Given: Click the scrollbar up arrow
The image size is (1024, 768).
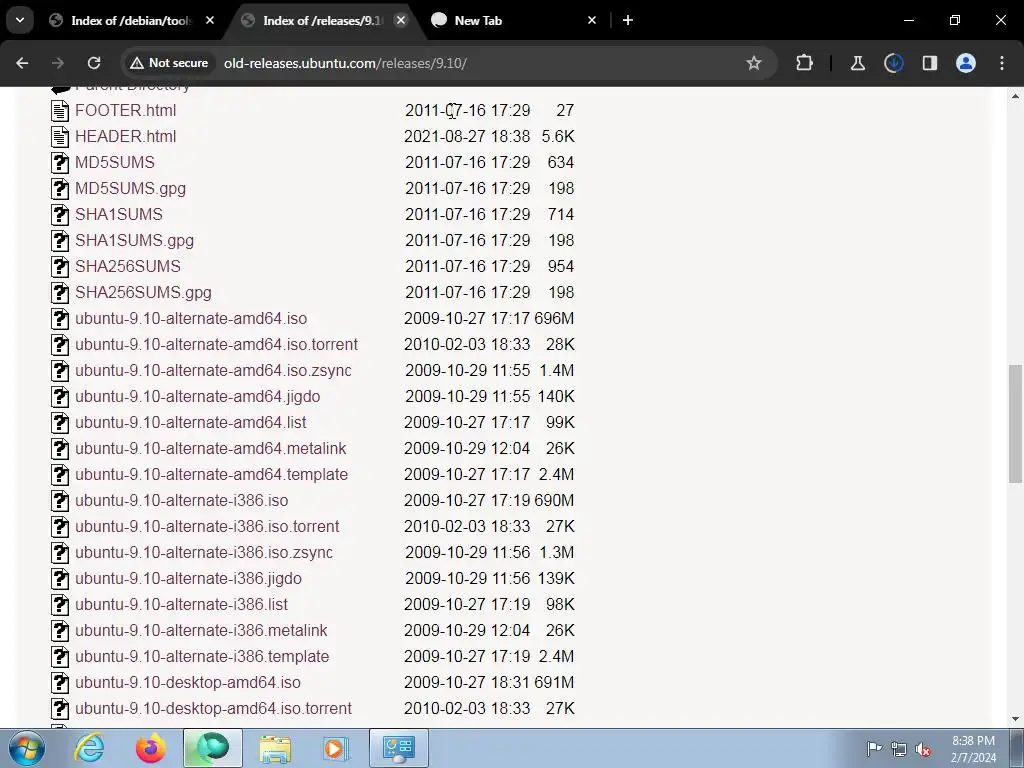Looking at the screenshot, I should tap(1016, 96).
